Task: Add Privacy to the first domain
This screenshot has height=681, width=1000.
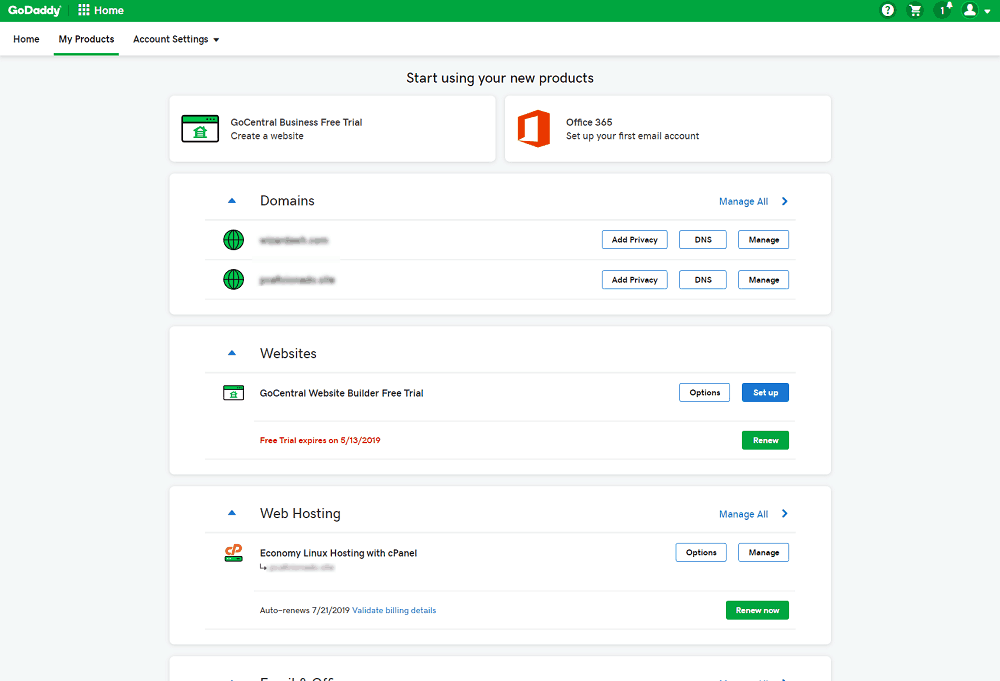Action: click(x=635, y=240)
